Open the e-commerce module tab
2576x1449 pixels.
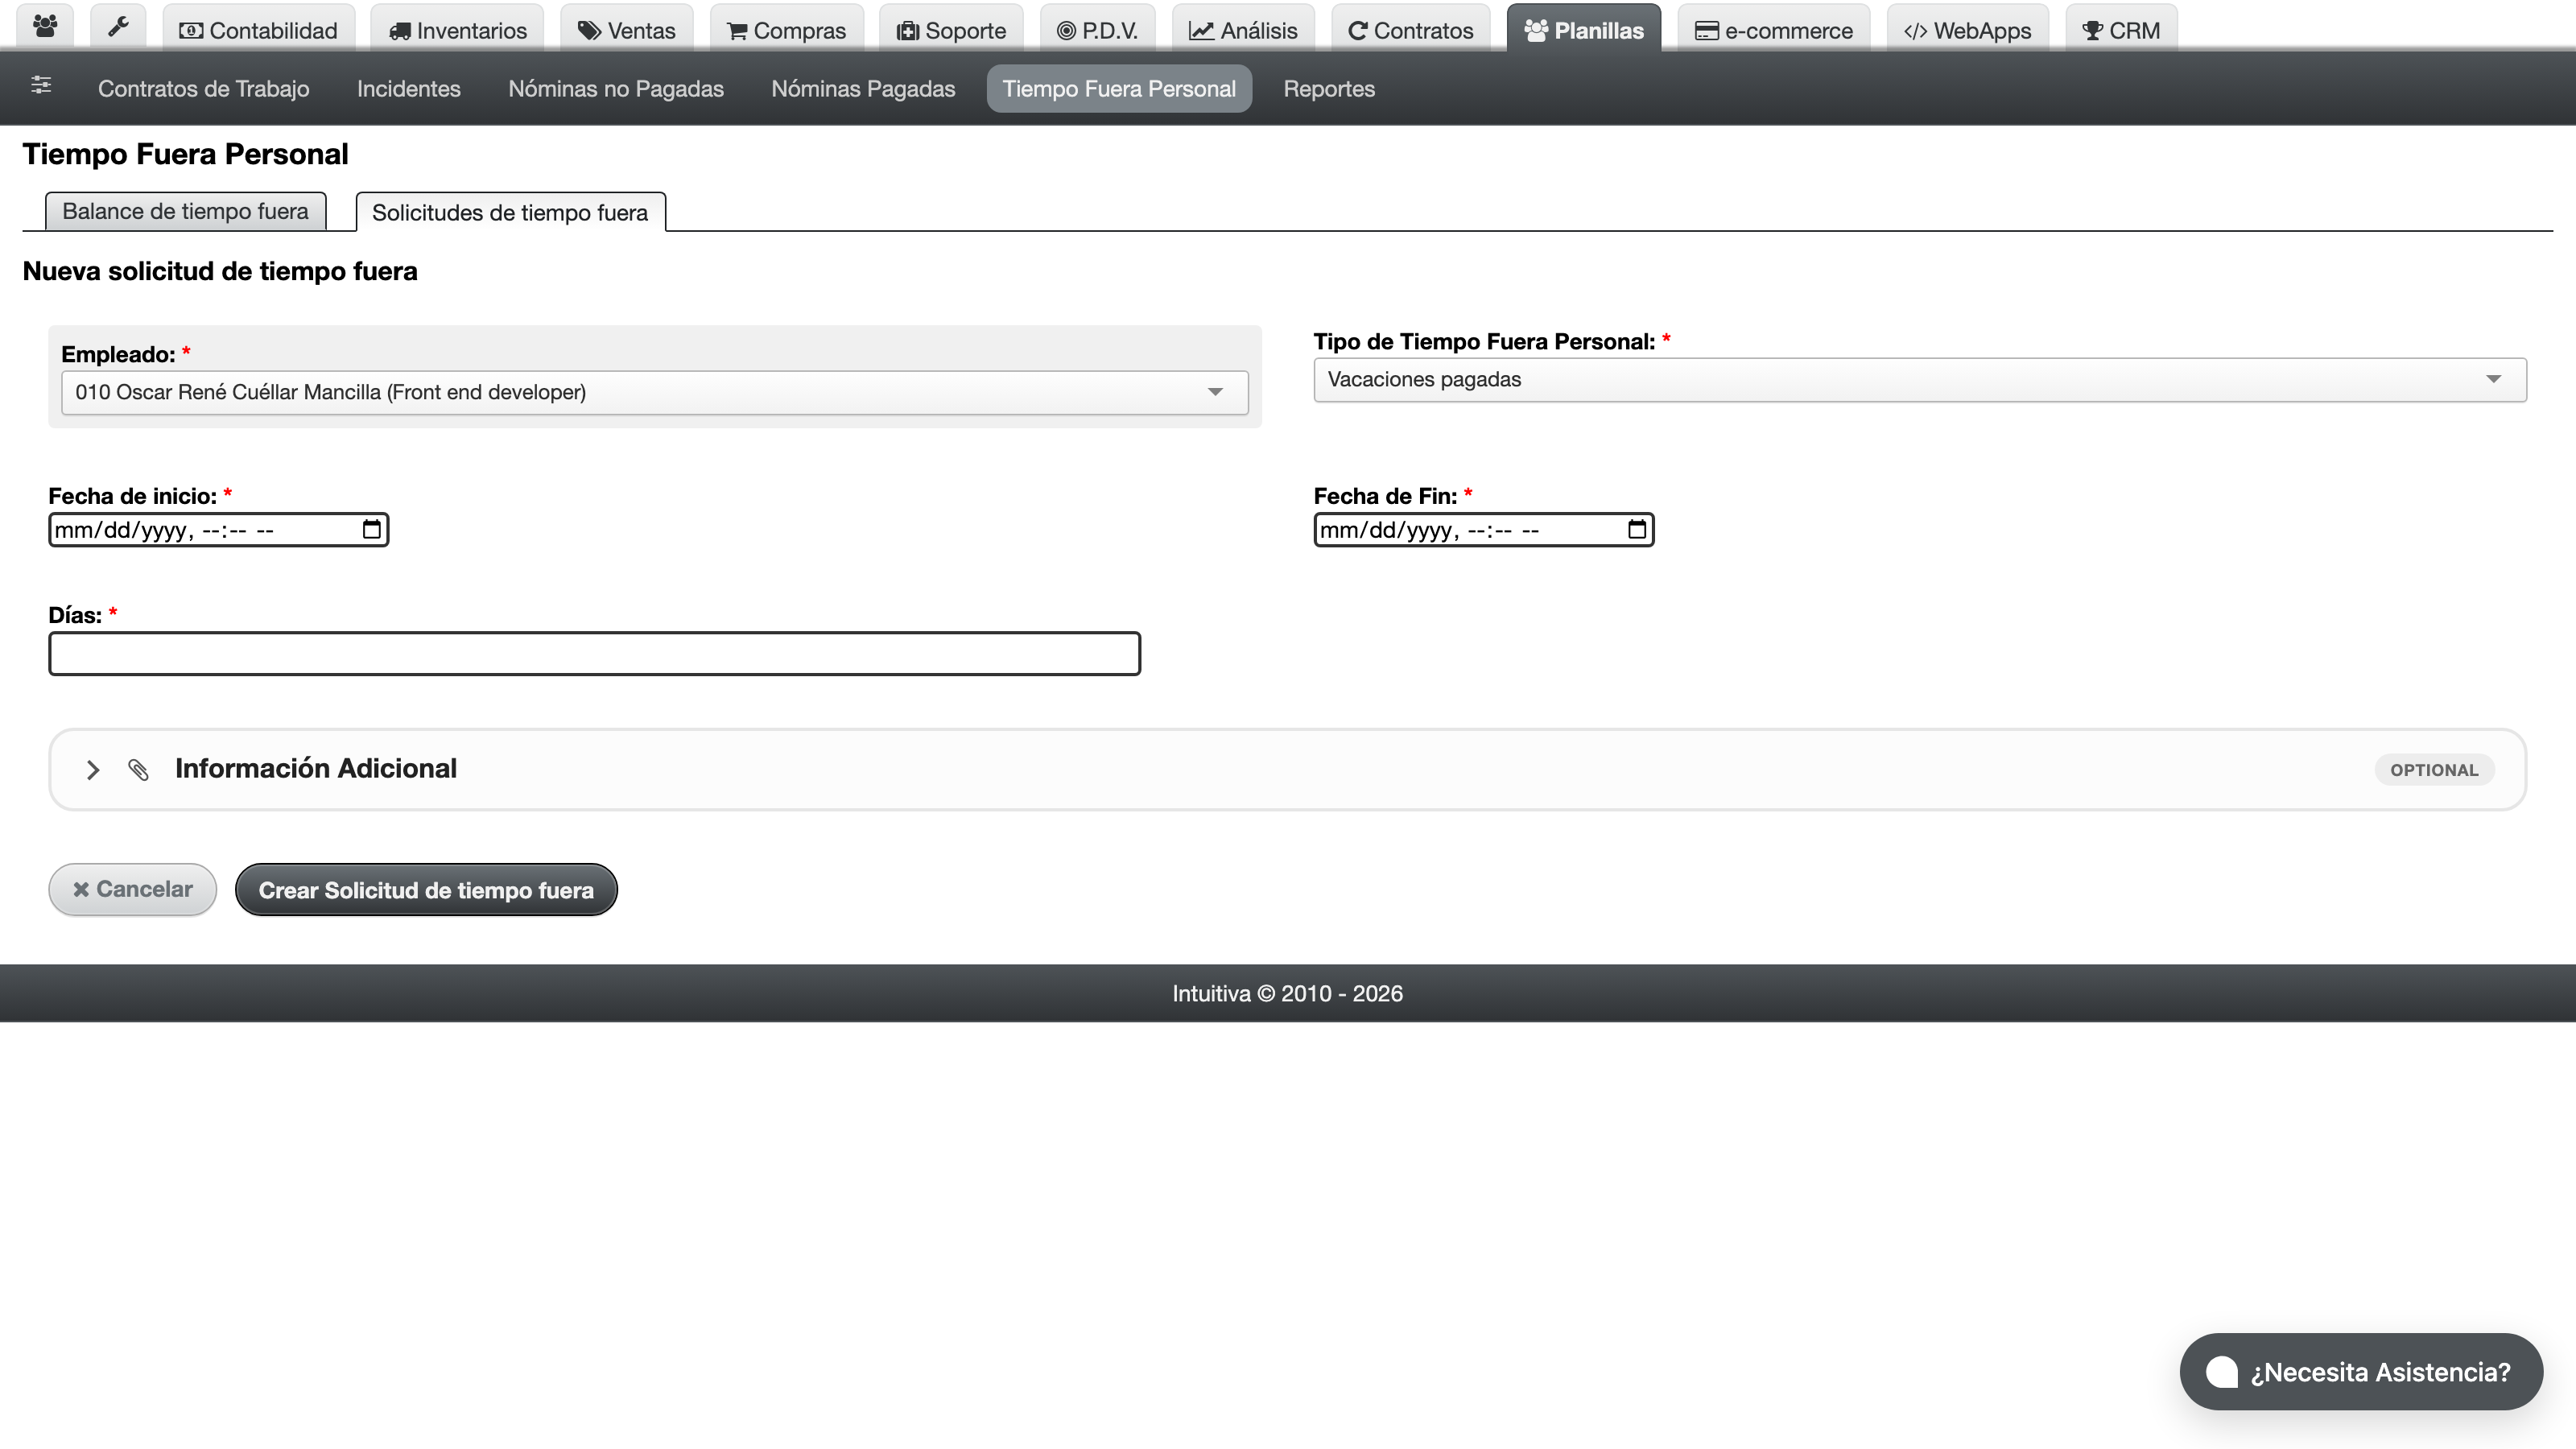pos(1774,30)
